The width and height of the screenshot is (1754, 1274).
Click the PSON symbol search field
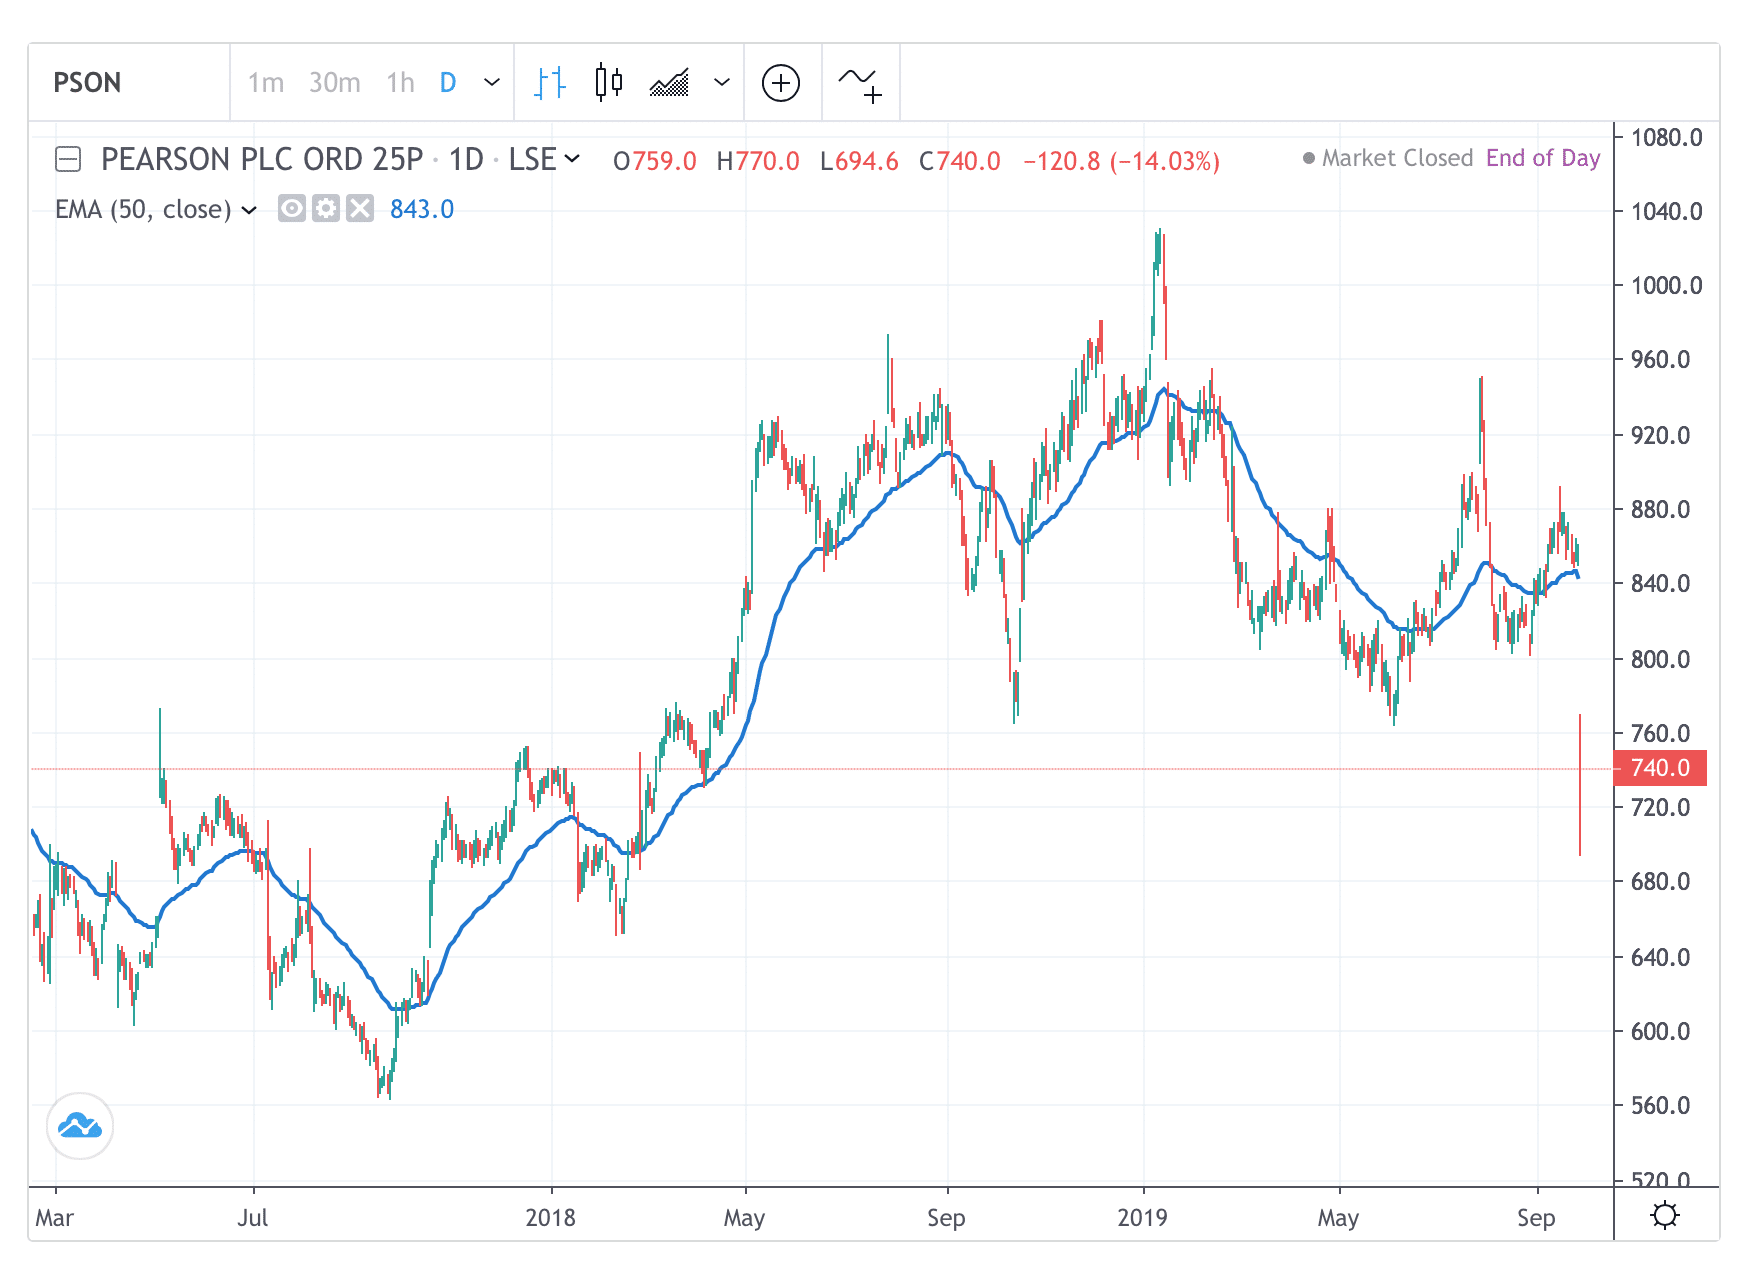click(x=128, y=82)
